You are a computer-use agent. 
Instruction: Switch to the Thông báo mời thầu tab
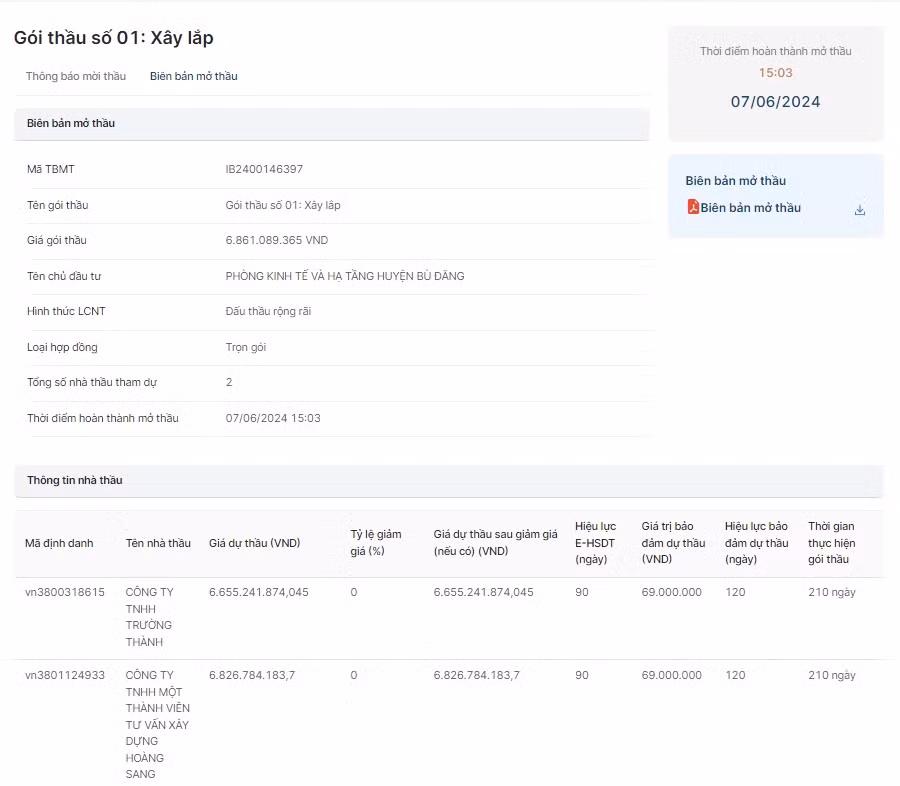(76, 76)
